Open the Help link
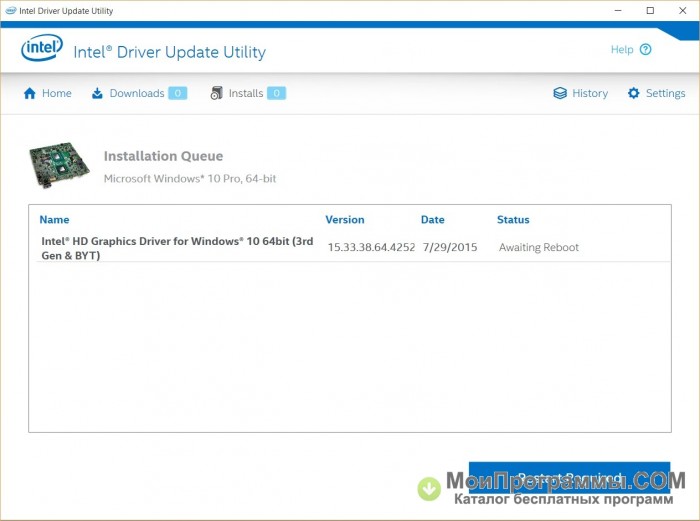Viewport: 700px width, 521px height. 622,50
